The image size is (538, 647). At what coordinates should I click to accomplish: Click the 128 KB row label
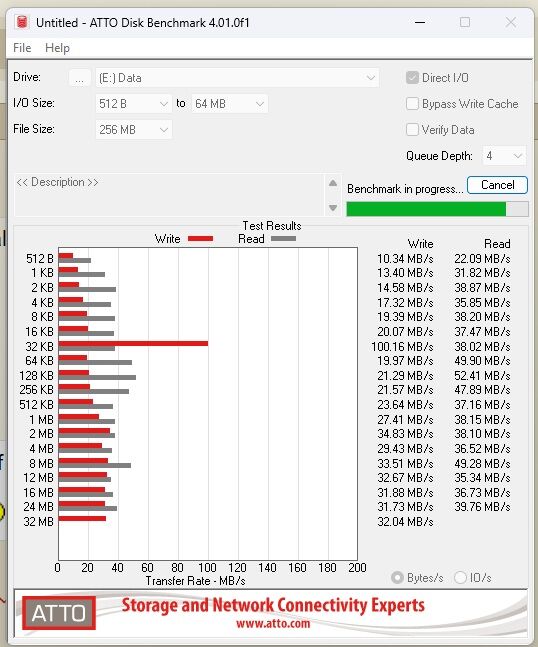click(36, 376)
